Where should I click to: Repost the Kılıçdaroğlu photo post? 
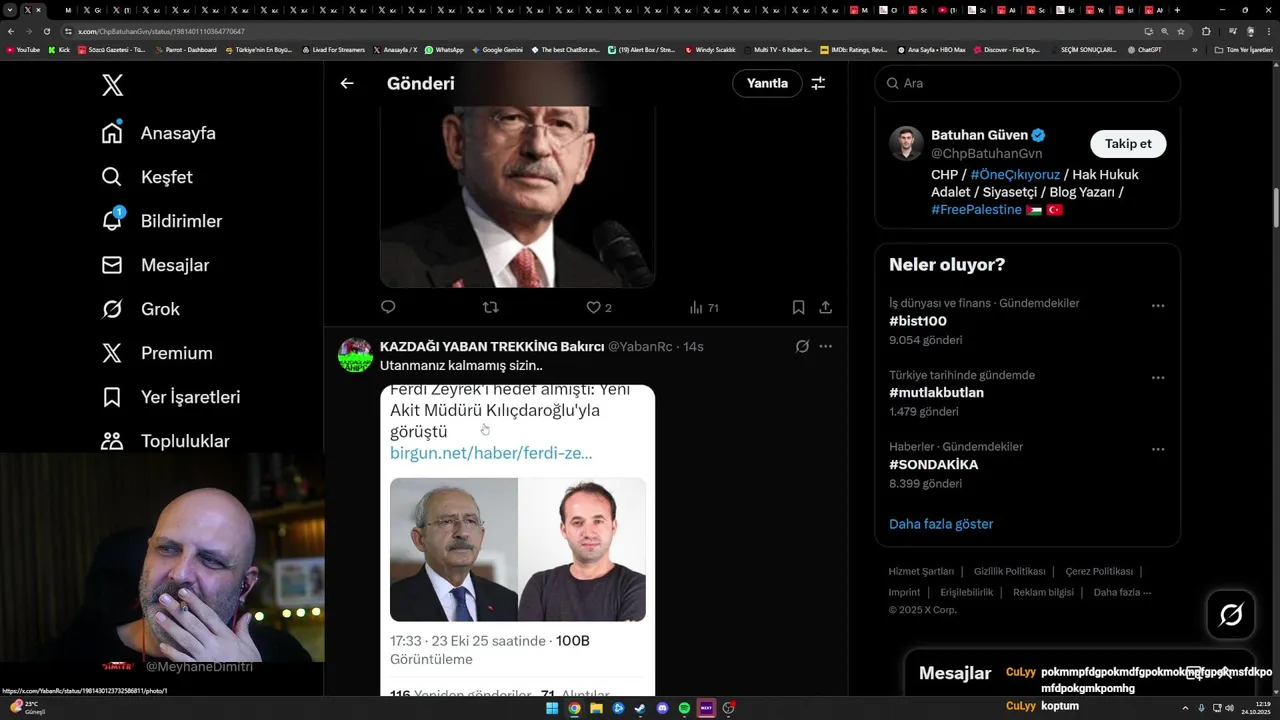pos(490,308)
